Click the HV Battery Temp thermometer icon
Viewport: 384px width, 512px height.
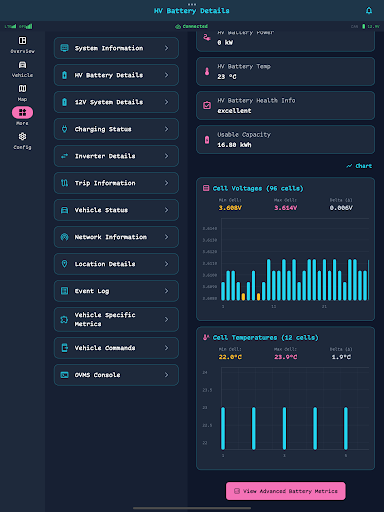[207, 71]
